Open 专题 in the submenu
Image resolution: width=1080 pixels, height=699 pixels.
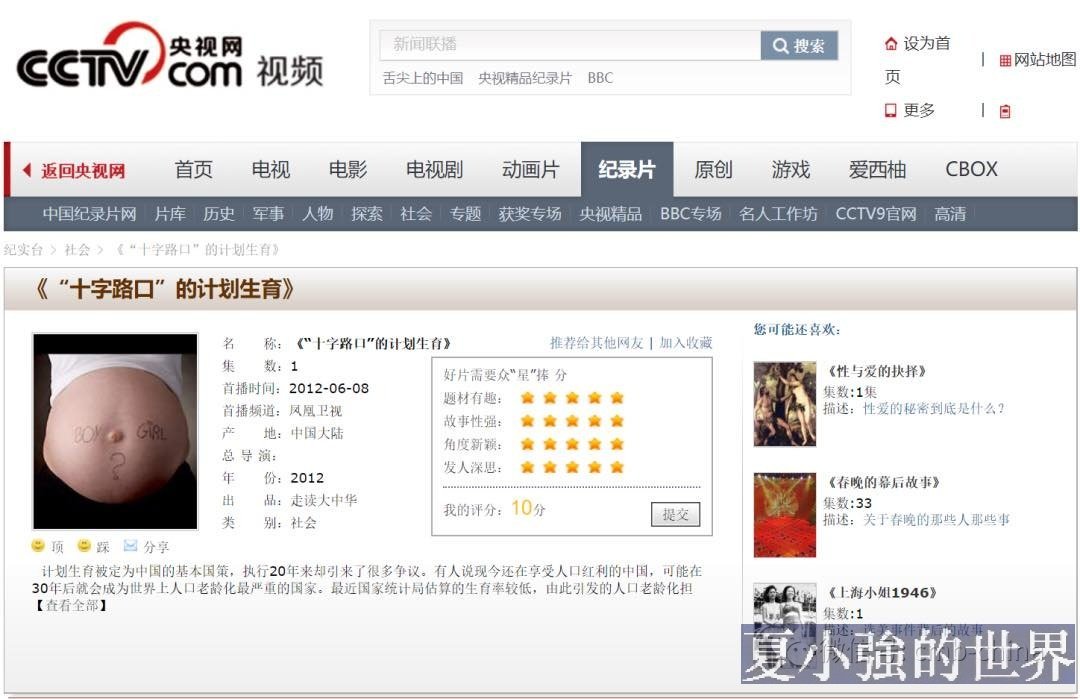pos(465,214)
